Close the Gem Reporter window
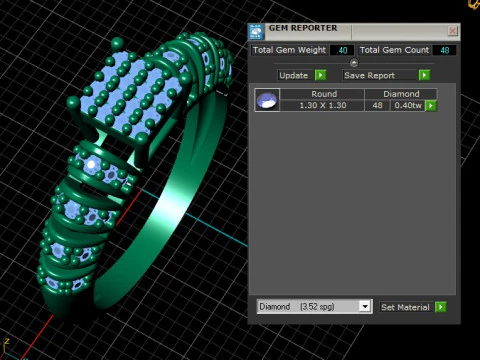 click(452, 31)
